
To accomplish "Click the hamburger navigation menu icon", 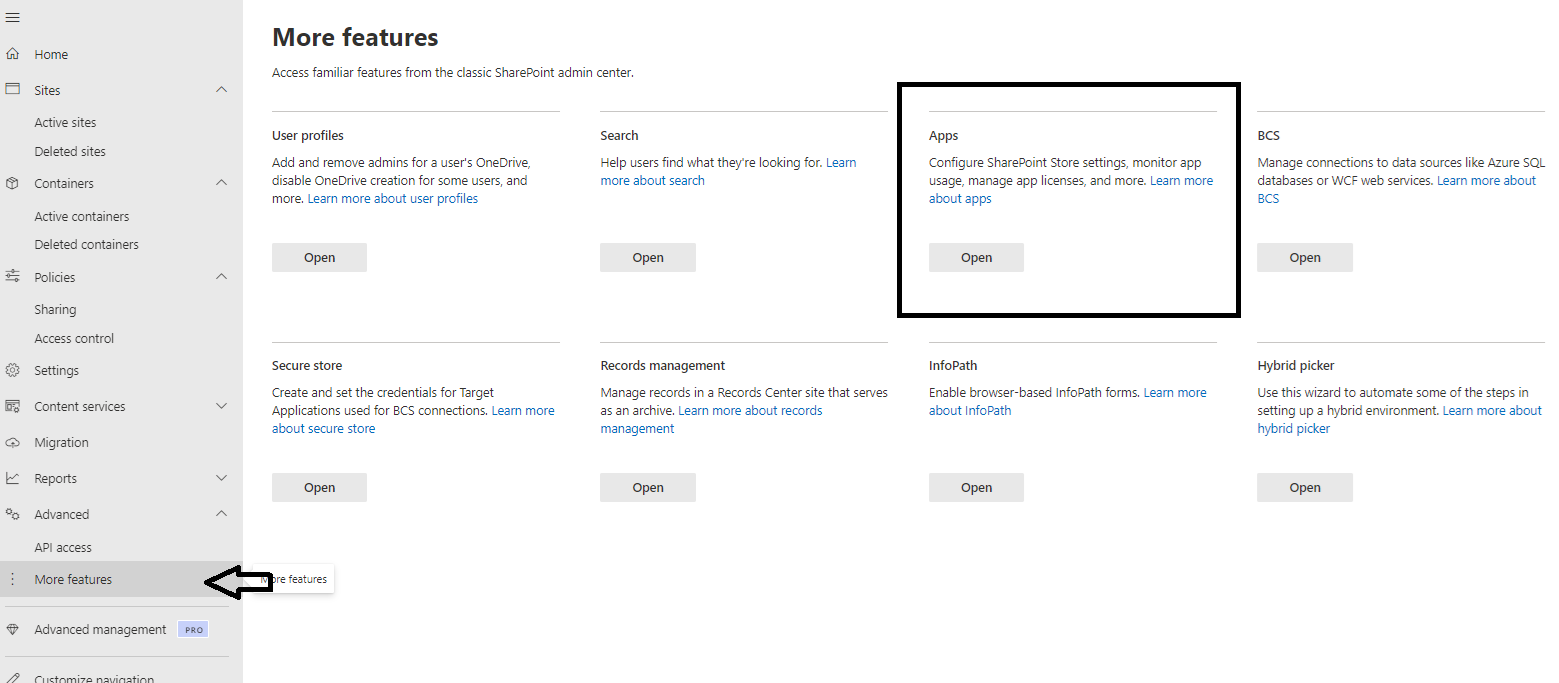I will (x=13, y=18).
